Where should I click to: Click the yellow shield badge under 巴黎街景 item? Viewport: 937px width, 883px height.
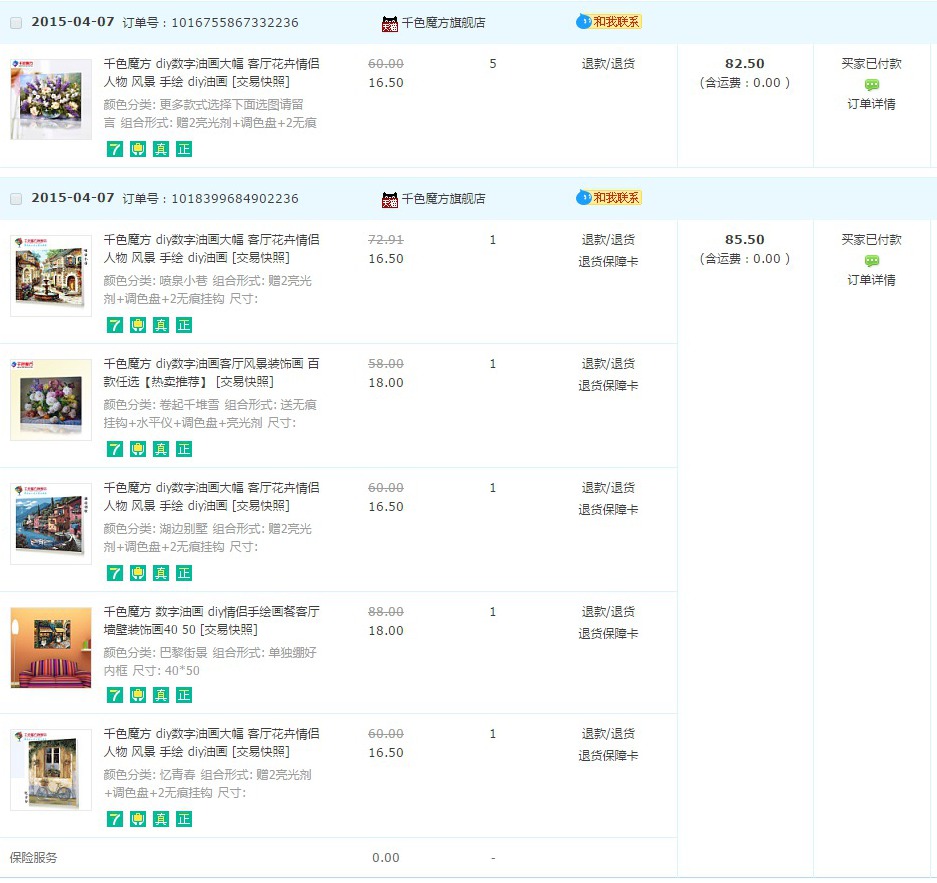click(x=138, y=695)
